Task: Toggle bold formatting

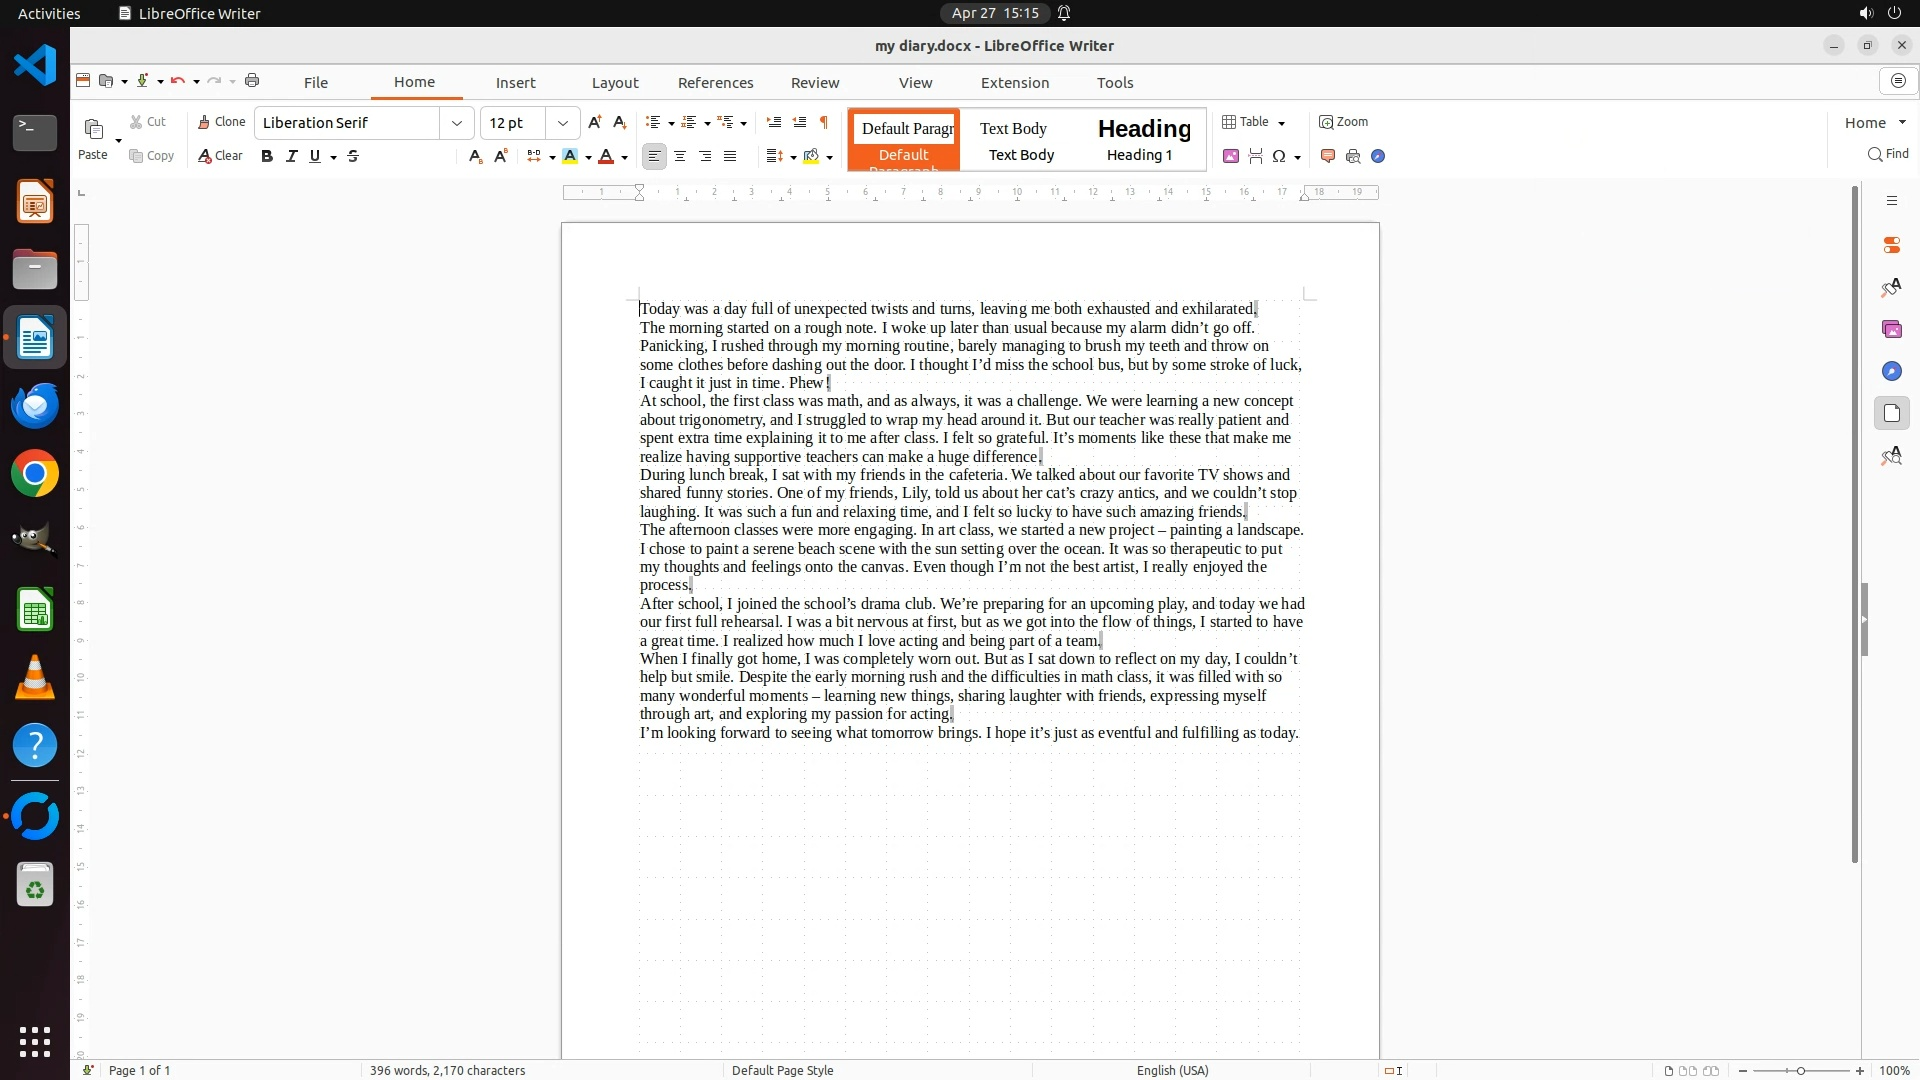Action: (267, 156)
